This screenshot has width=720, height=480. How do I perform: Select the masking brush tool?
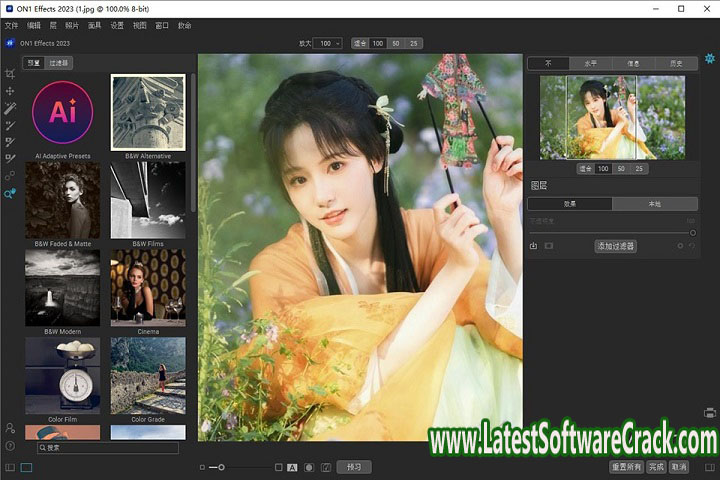[x=10, y=125]
